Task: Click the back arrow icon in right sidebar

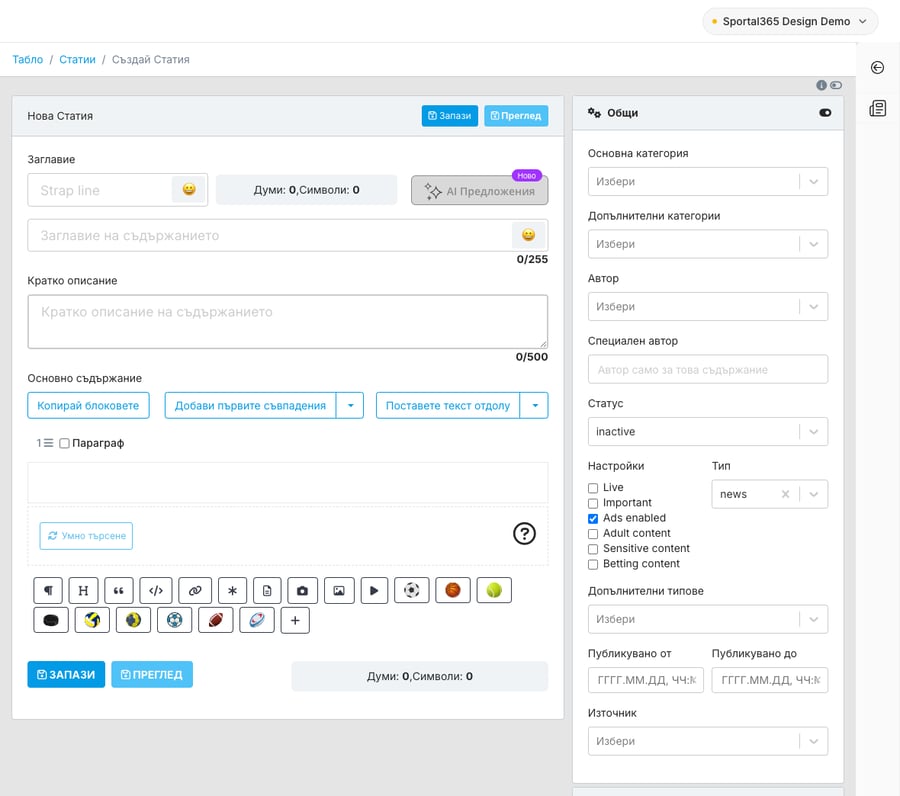Action: (x=877, y=68)
